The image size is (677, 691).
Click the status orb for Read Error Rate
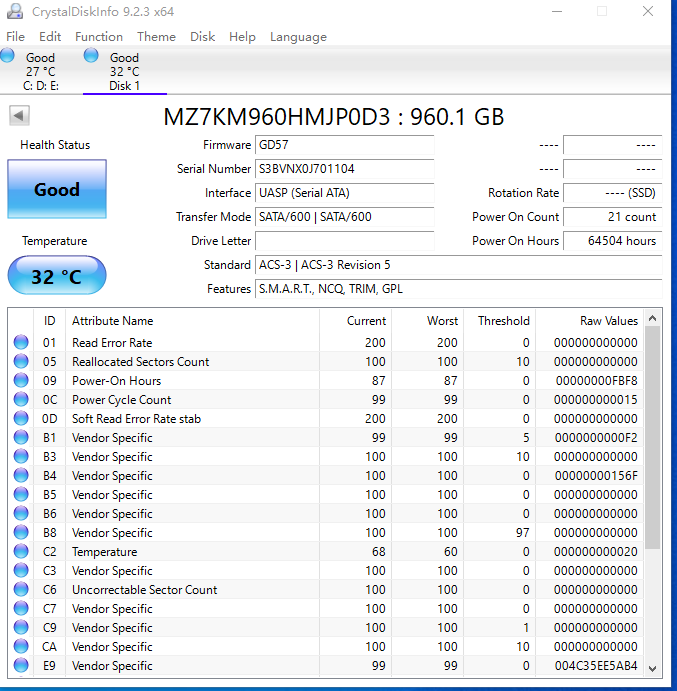(x=21, y=342)
